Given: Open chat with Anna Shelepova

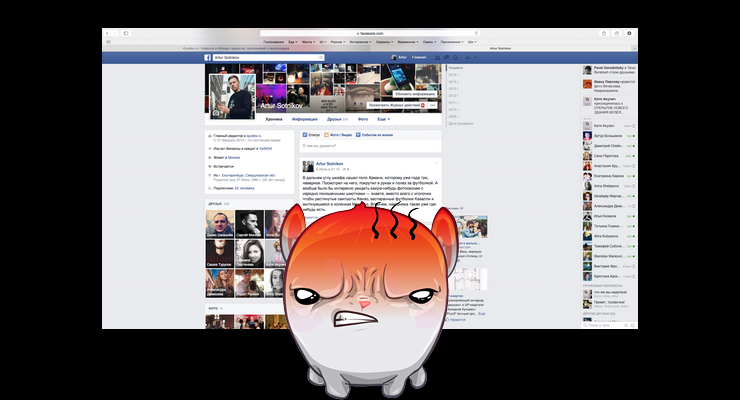Looking at the screenshot, I should tap(609, 186).
